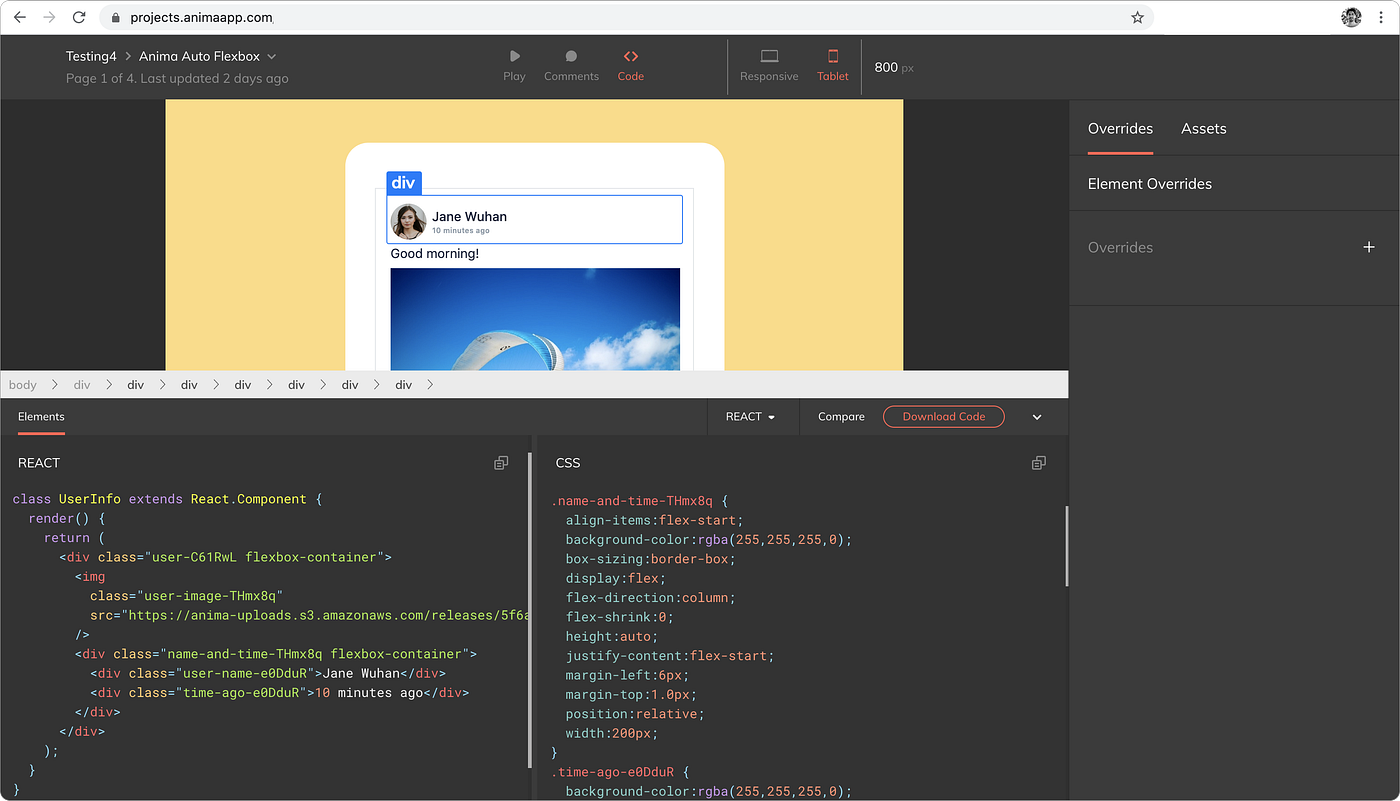
Task: Open the browser profile avatar
Action: point(1351,17)
